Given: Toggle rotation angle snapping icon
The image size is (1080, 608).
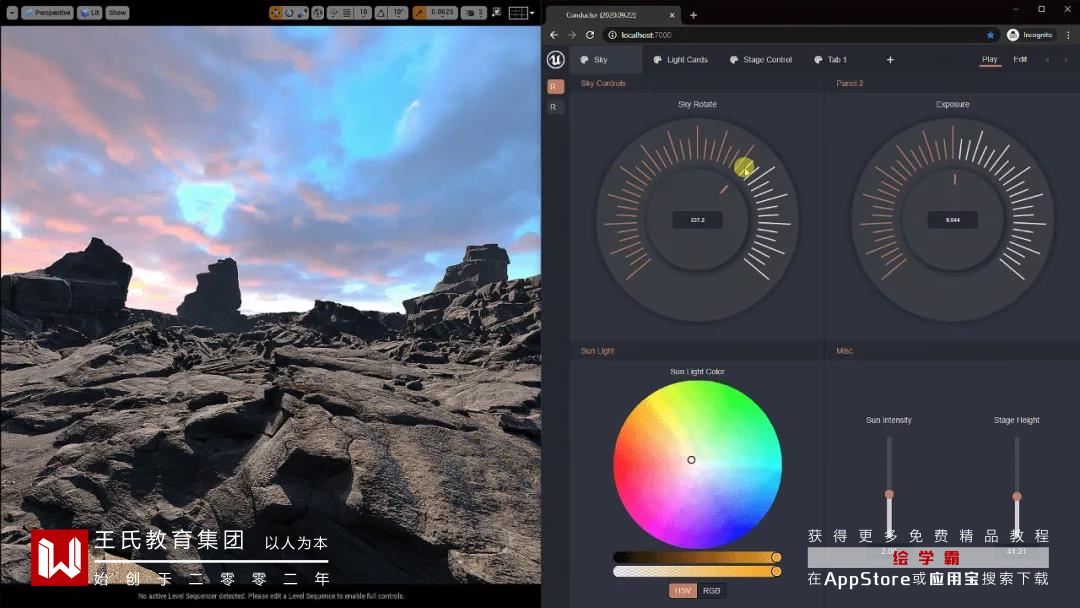Looking at the screenshot, I should point(381,12).
